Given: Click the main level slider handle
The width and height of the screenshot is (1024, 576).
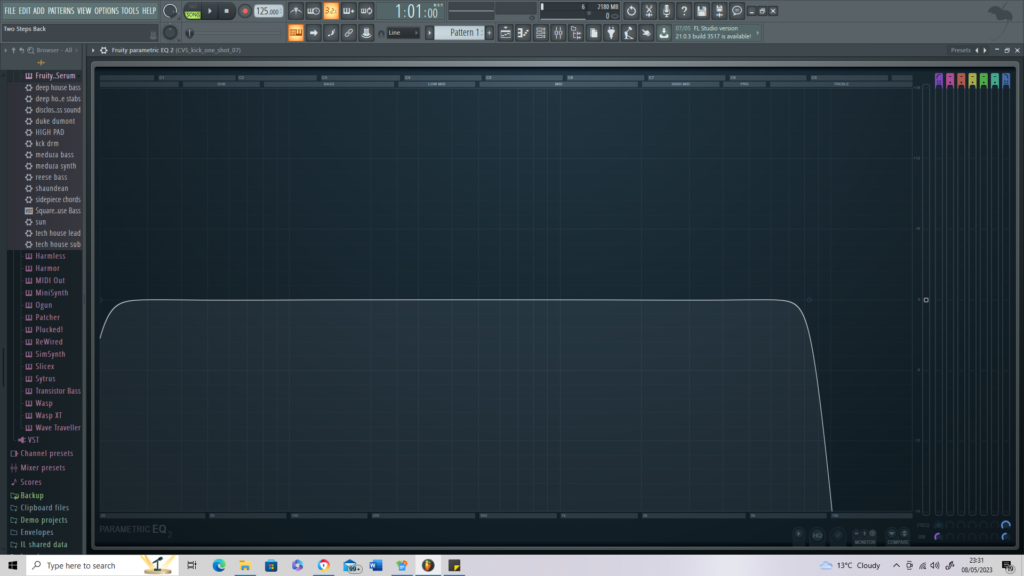Looking at the screenshot, I should [926, 300].
